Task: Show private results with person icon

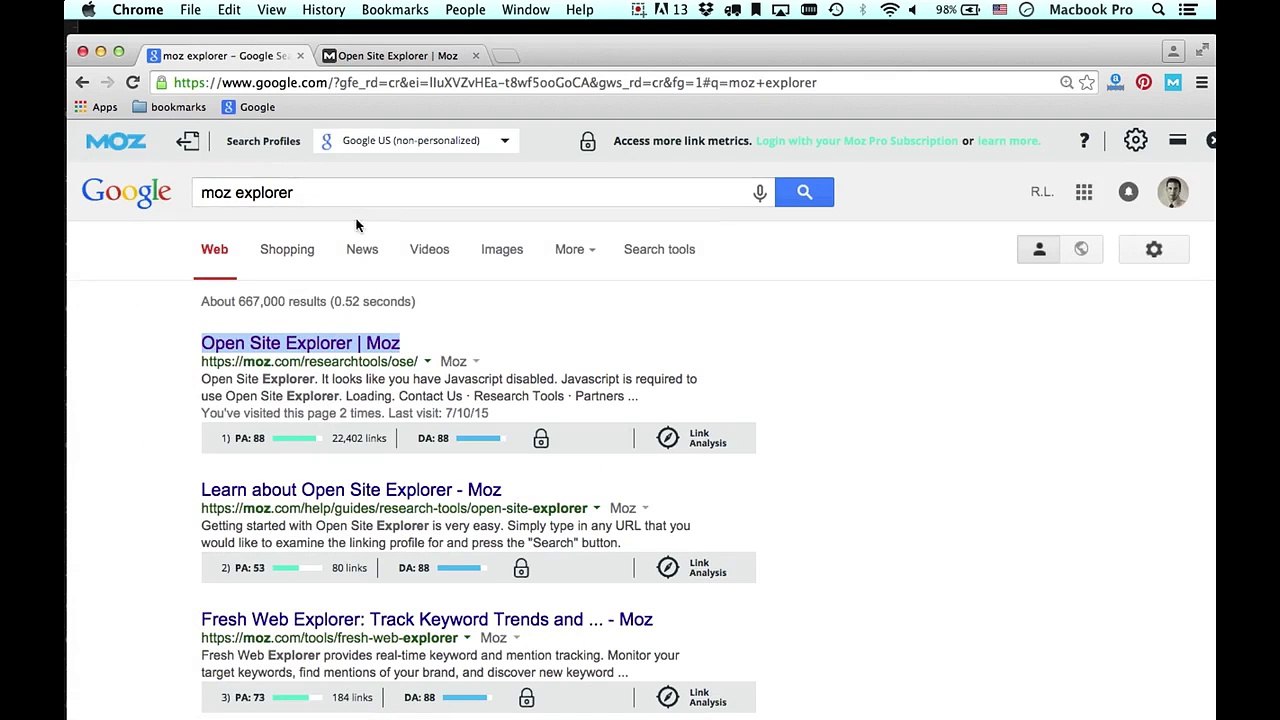Action: tap(1039, 249)
